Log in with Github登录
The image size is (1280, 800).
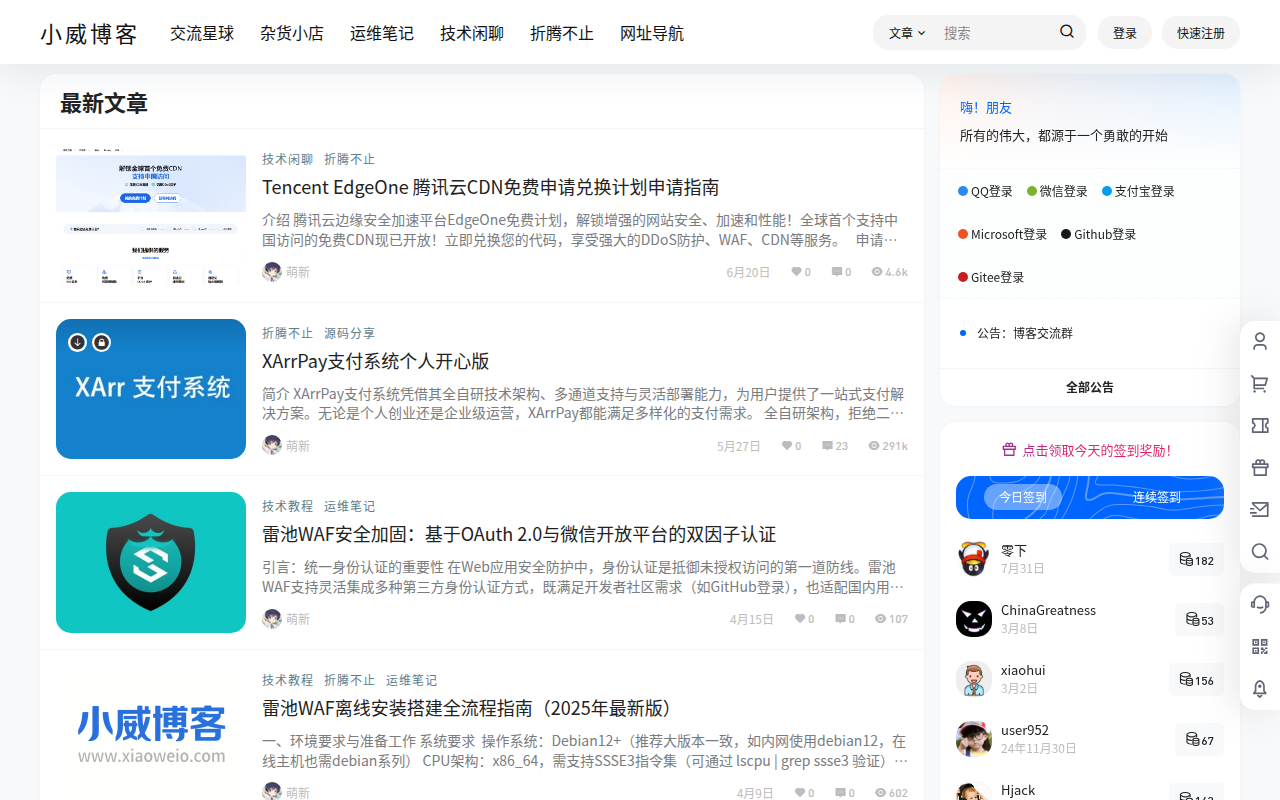click(1098, 234)
